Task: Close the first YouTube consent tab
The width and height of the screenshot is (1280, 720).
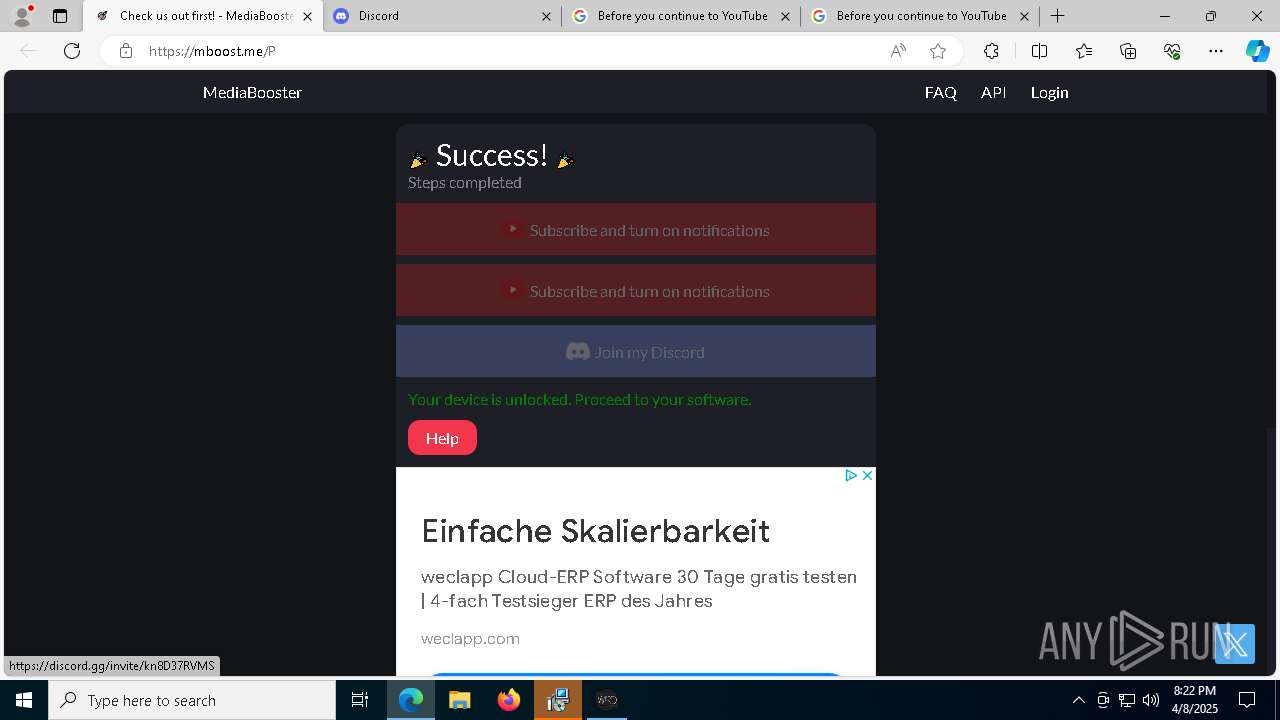Action: click(x=785, y=16)
